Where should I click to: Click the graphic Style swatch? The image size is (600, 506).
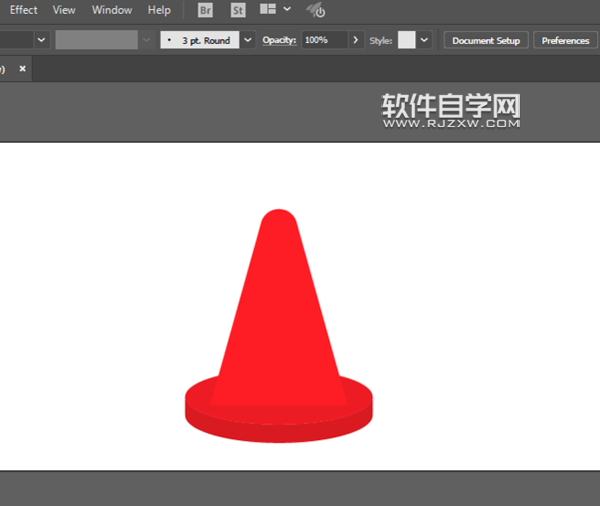point(406,40)
